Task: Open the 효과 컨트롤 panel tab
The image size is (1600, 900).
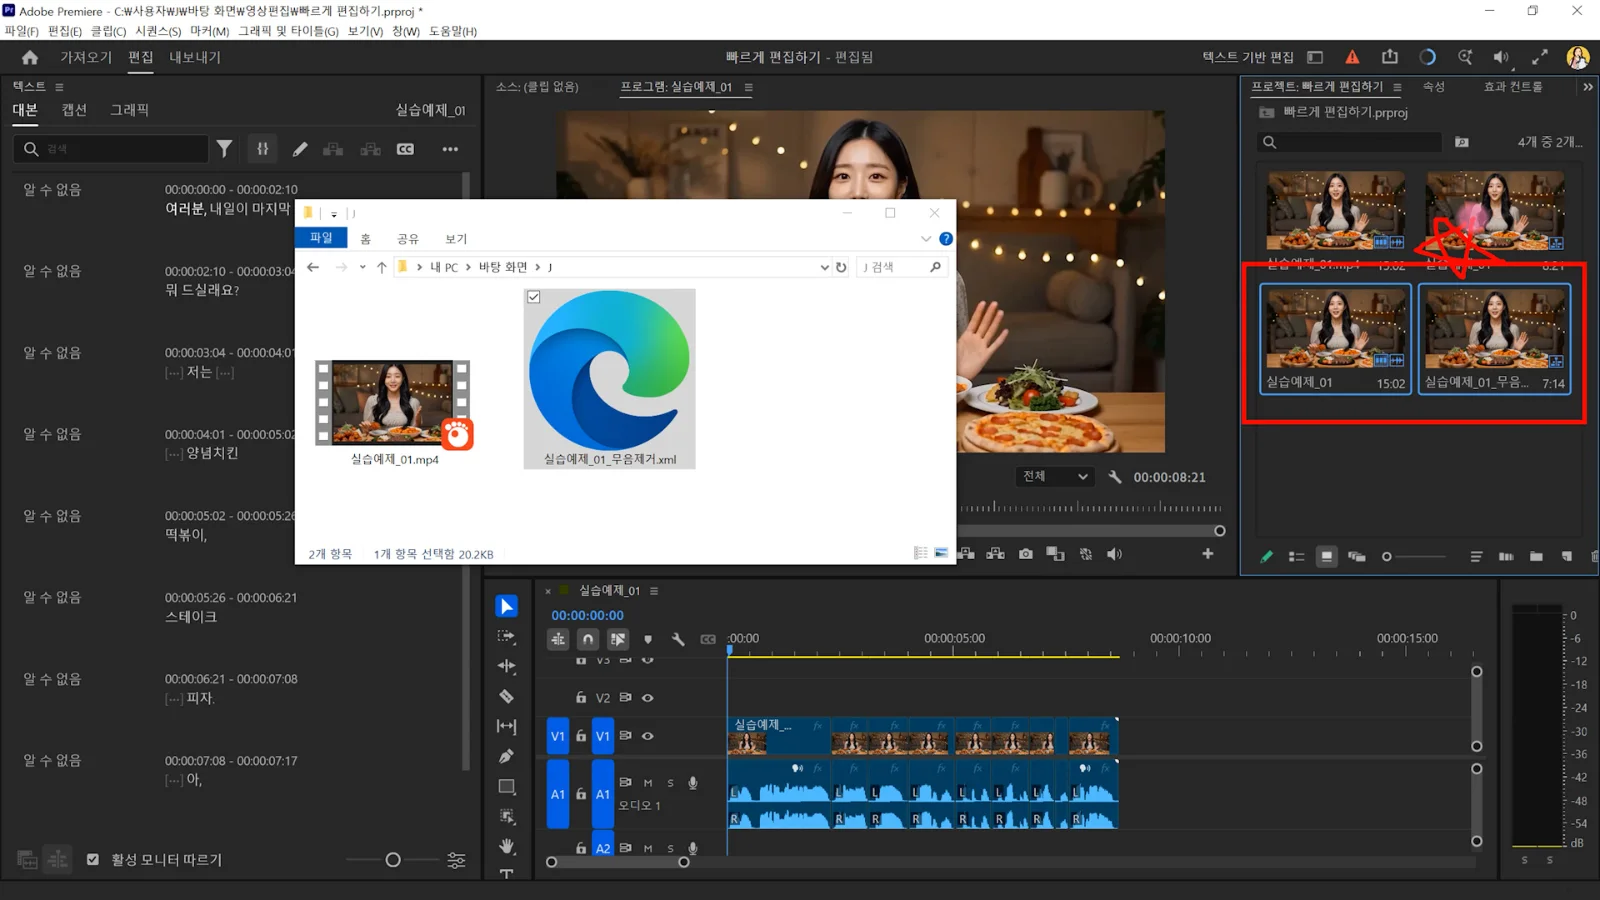Action: (x=1513, y=87)
